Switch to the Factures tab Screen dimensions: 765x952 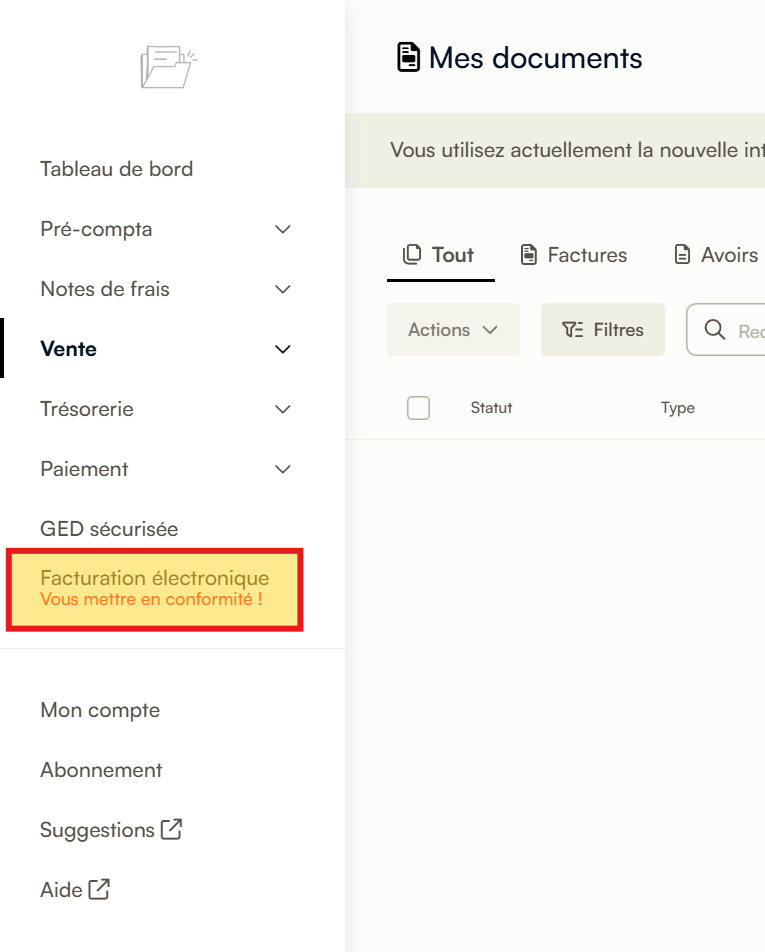tap(574, 255)
